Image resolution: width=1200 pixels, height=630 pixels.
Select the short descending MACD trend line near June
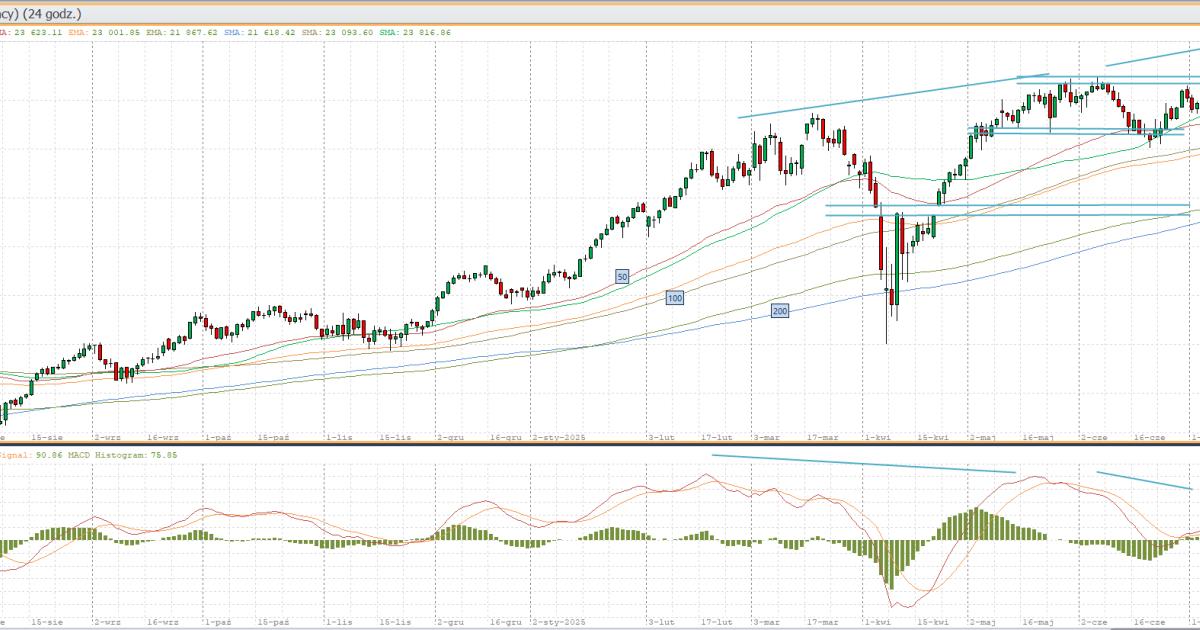pos(1144,480)
